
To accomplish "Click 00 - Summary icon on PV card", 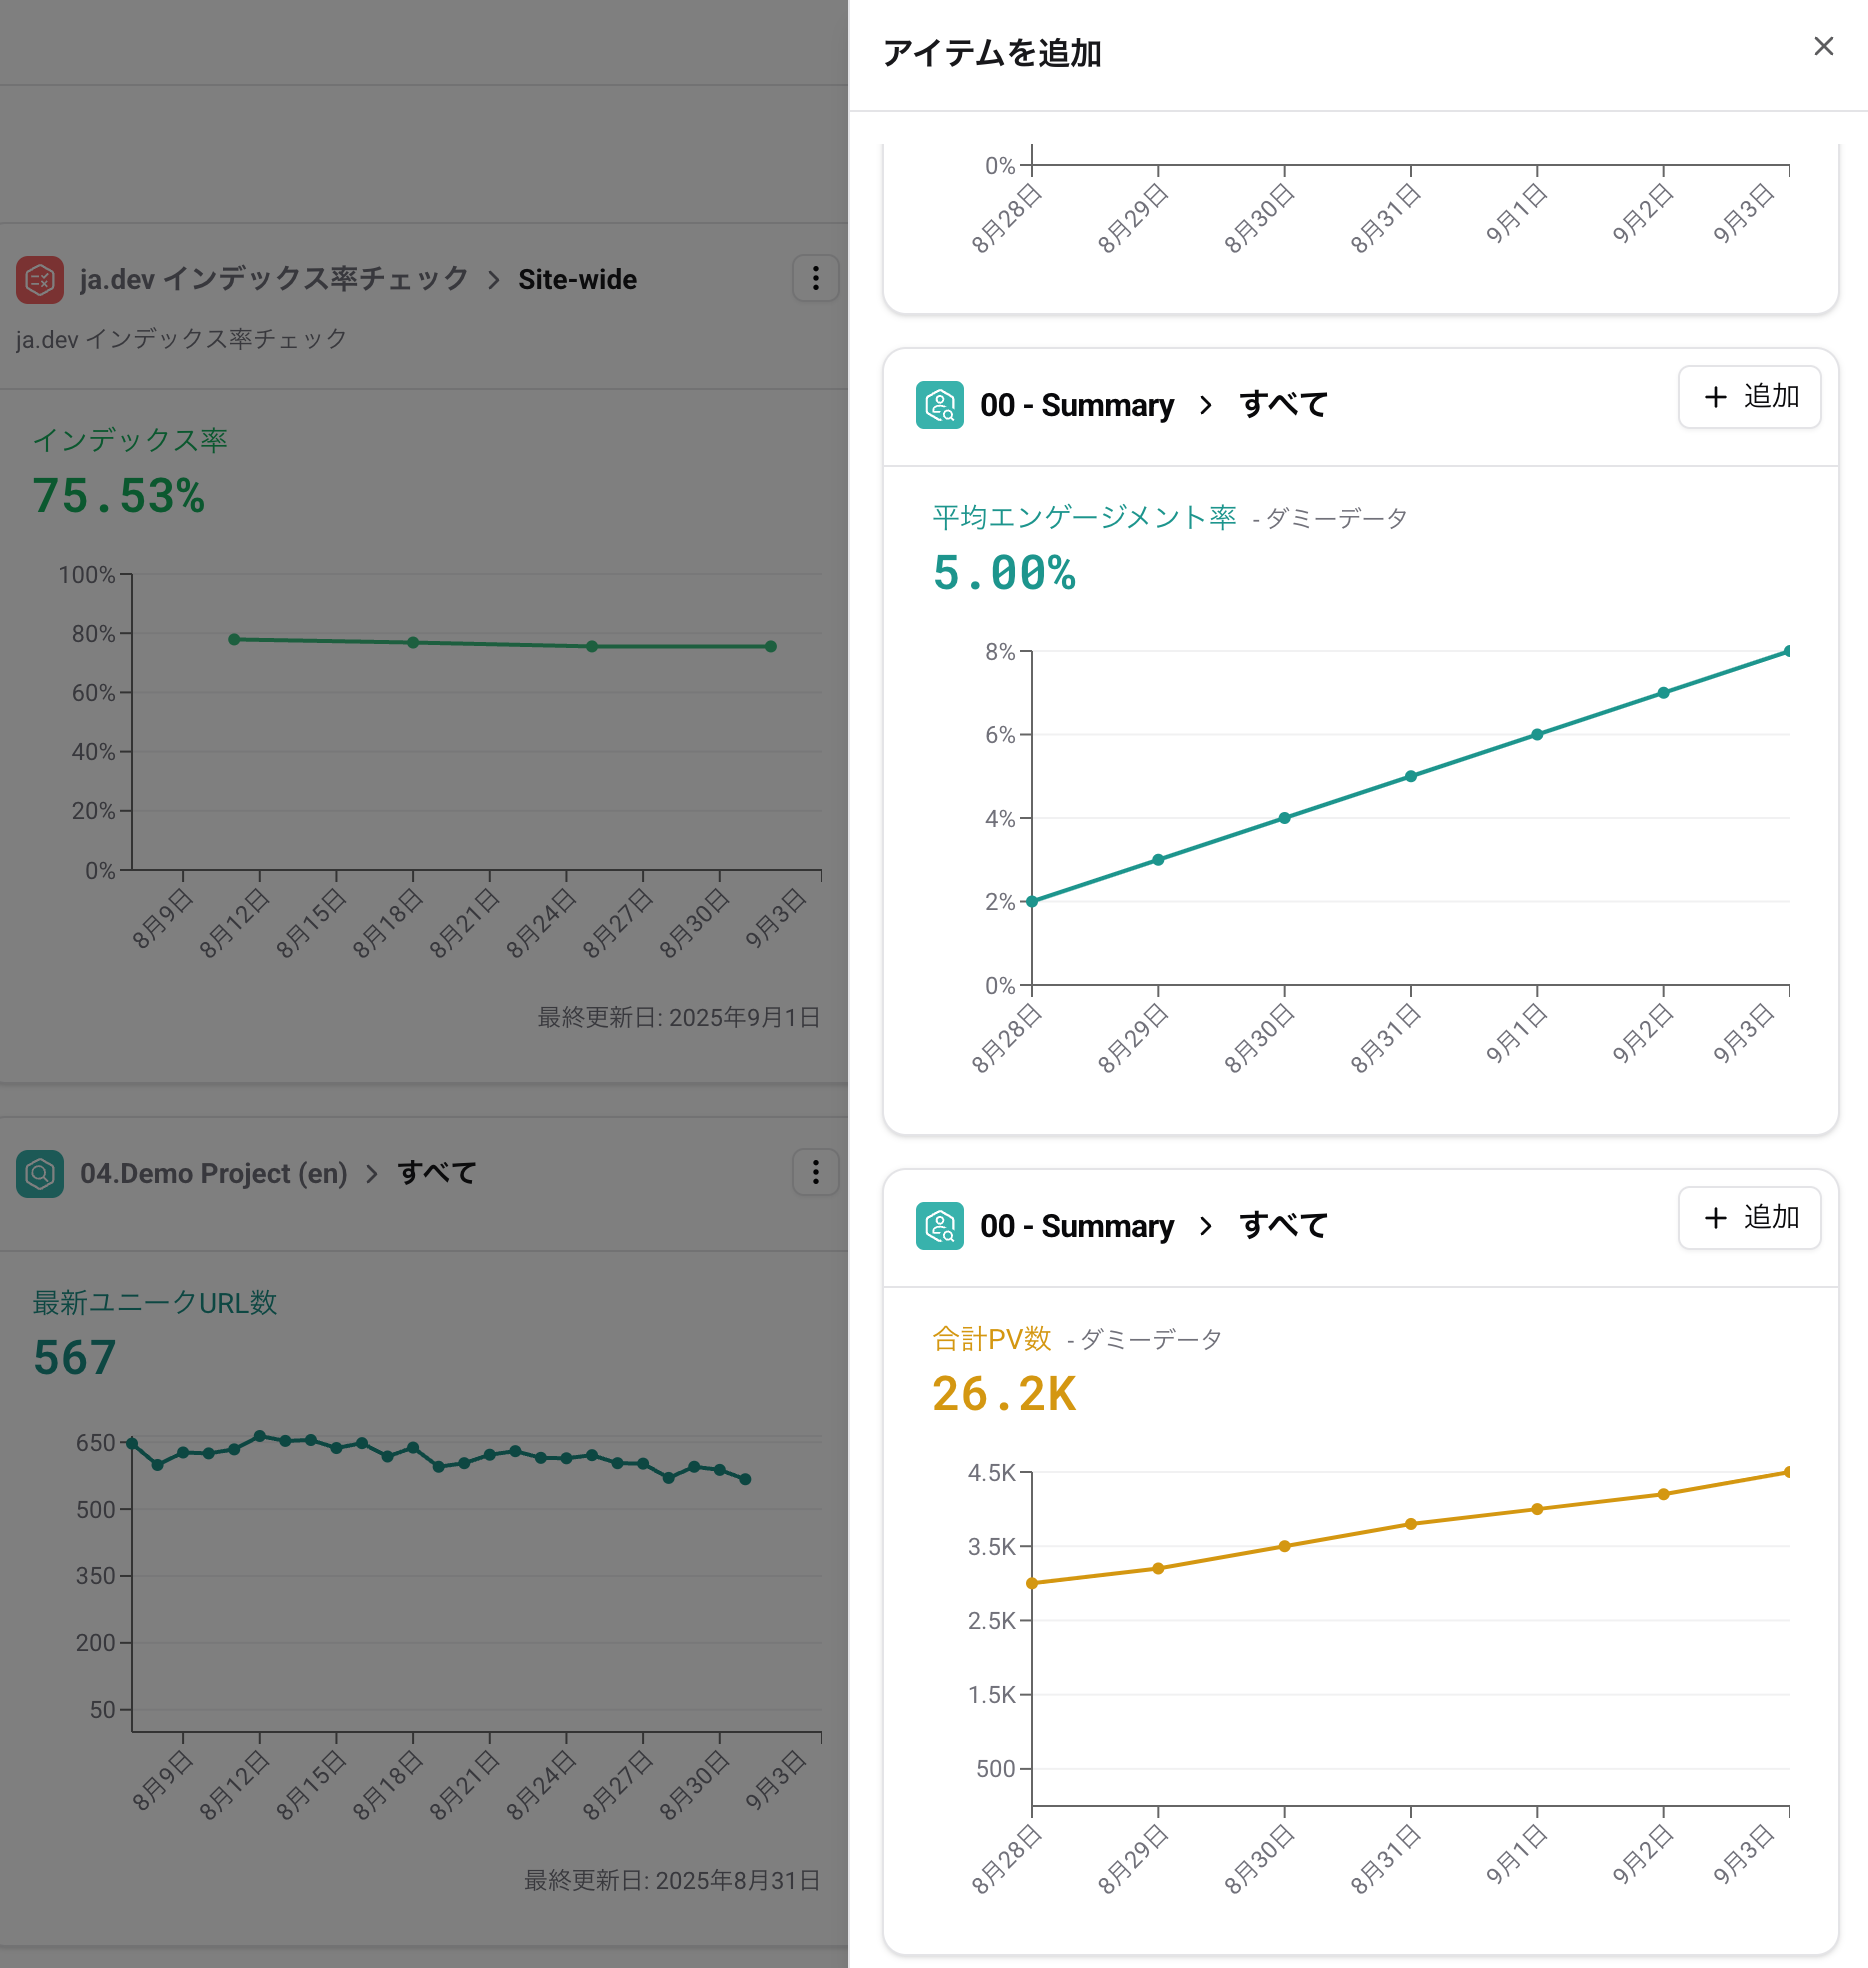I will coord(939,1226).
